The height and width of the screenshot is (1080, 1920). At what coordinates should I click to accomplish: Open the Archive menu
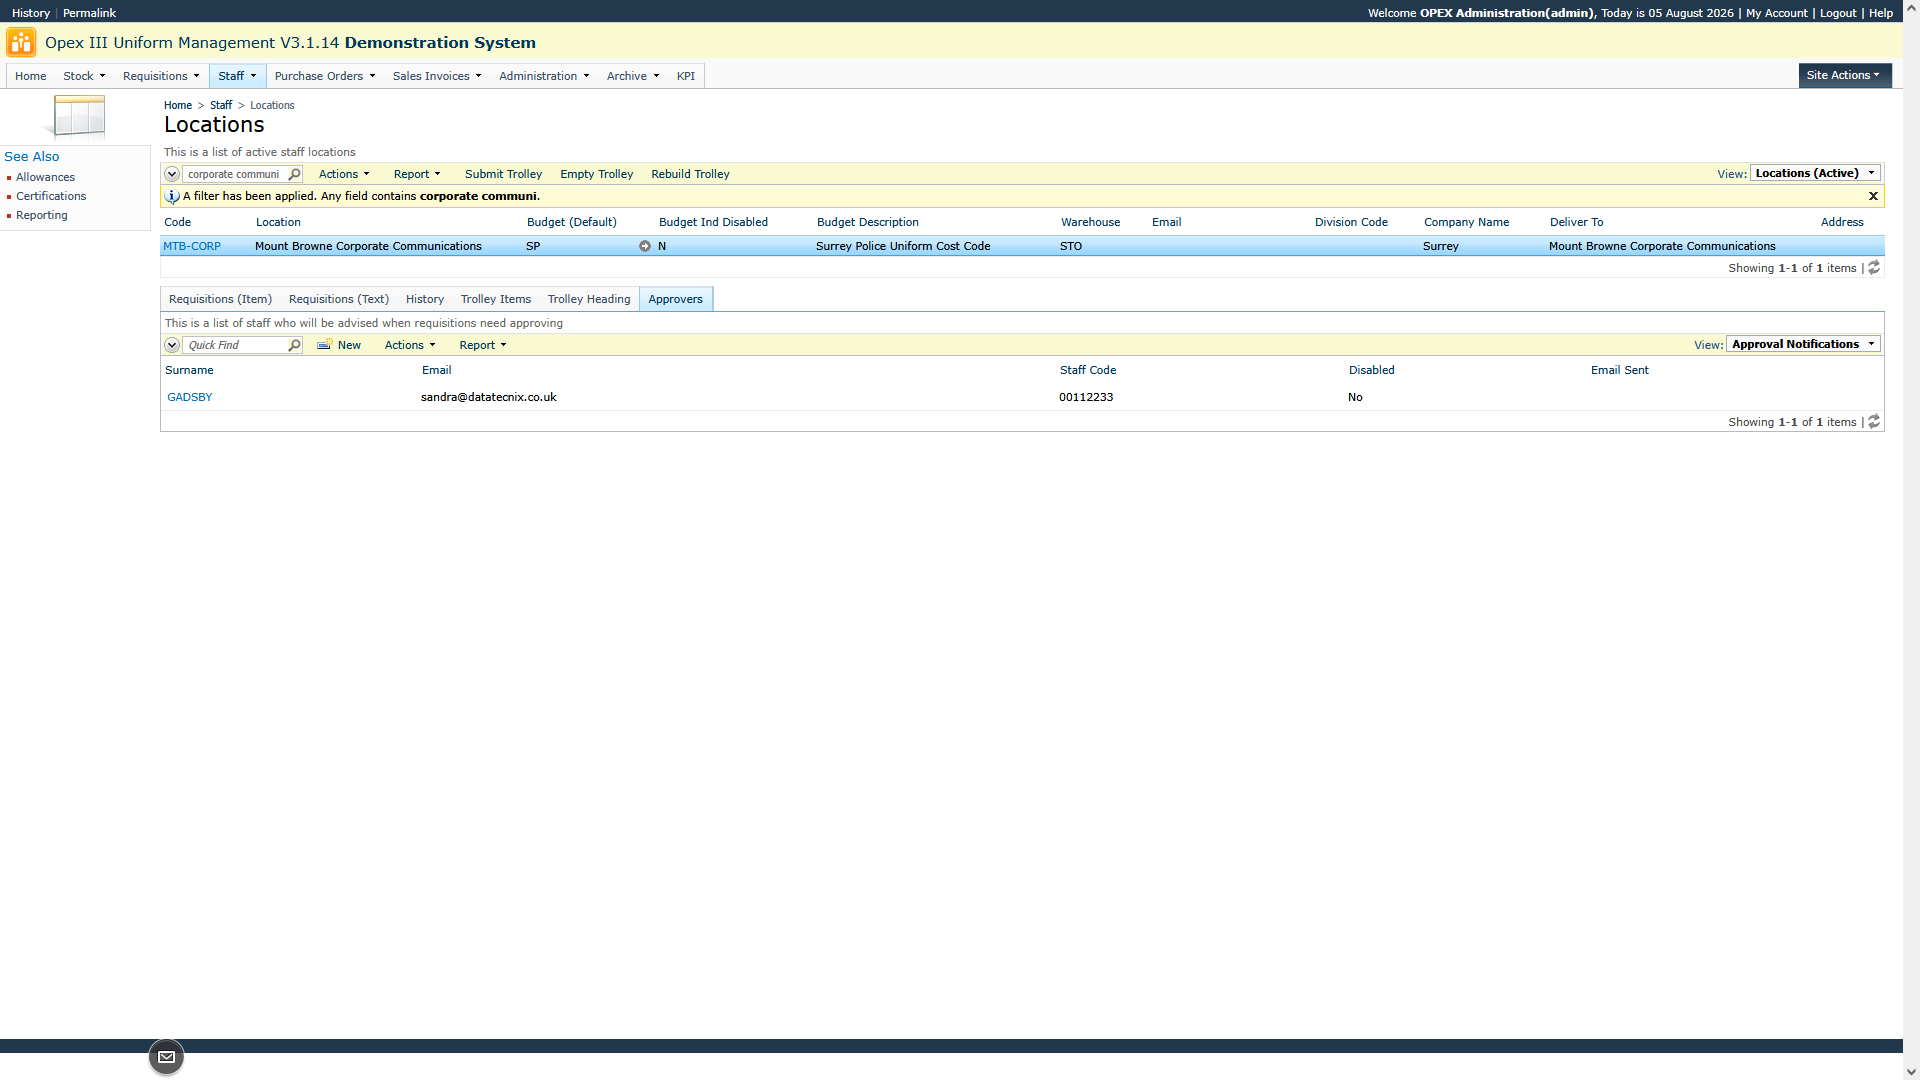(633, 76)
